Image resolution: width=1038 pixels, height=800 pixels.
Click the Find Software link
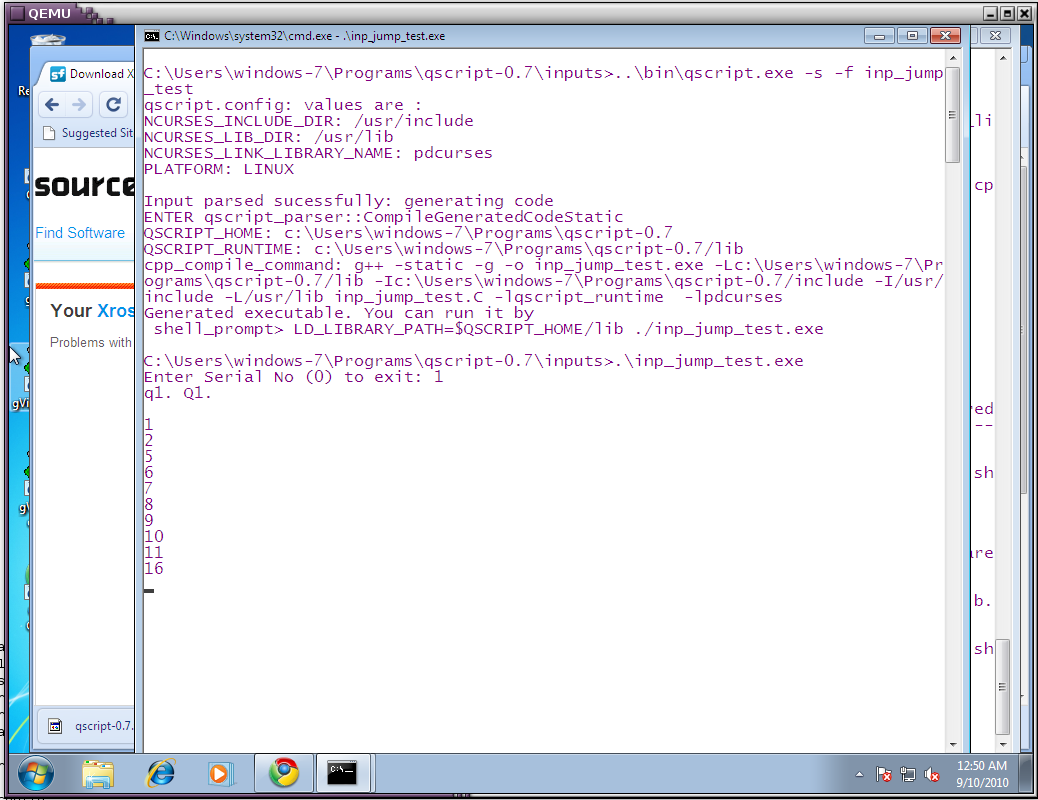[80, 233]
